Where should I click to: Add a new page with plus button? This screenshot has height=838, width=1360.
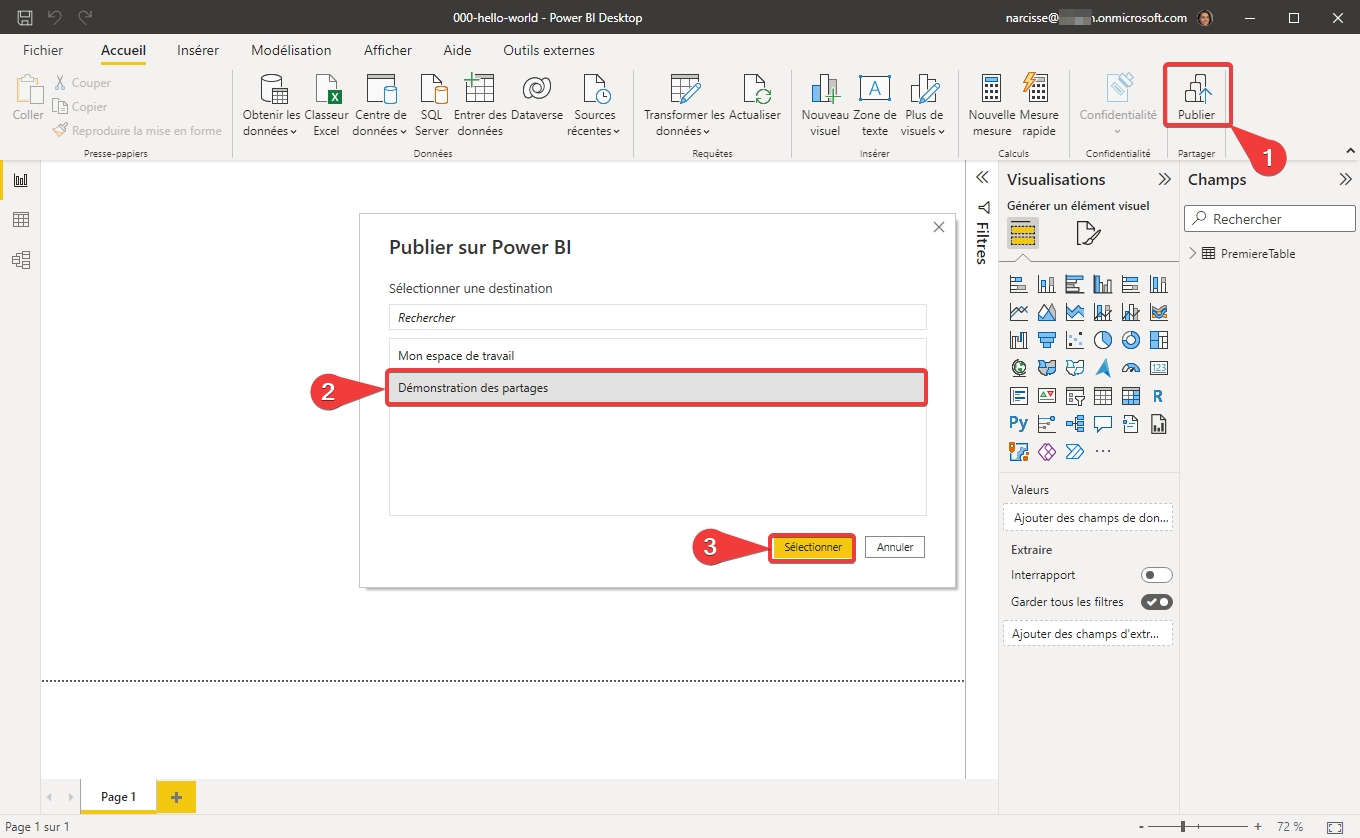[x=177, y=797]
